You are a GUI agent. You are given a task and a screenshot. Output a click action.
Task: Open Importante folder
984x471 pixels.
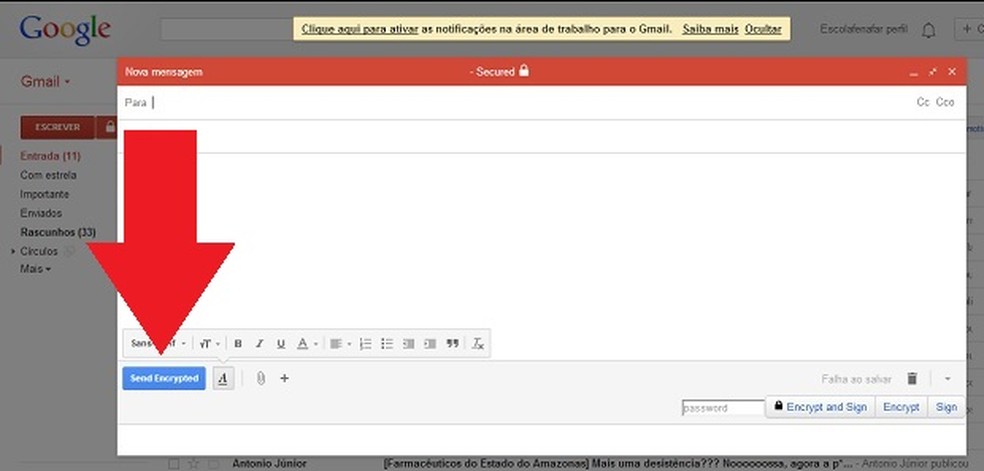coord(45,194)
